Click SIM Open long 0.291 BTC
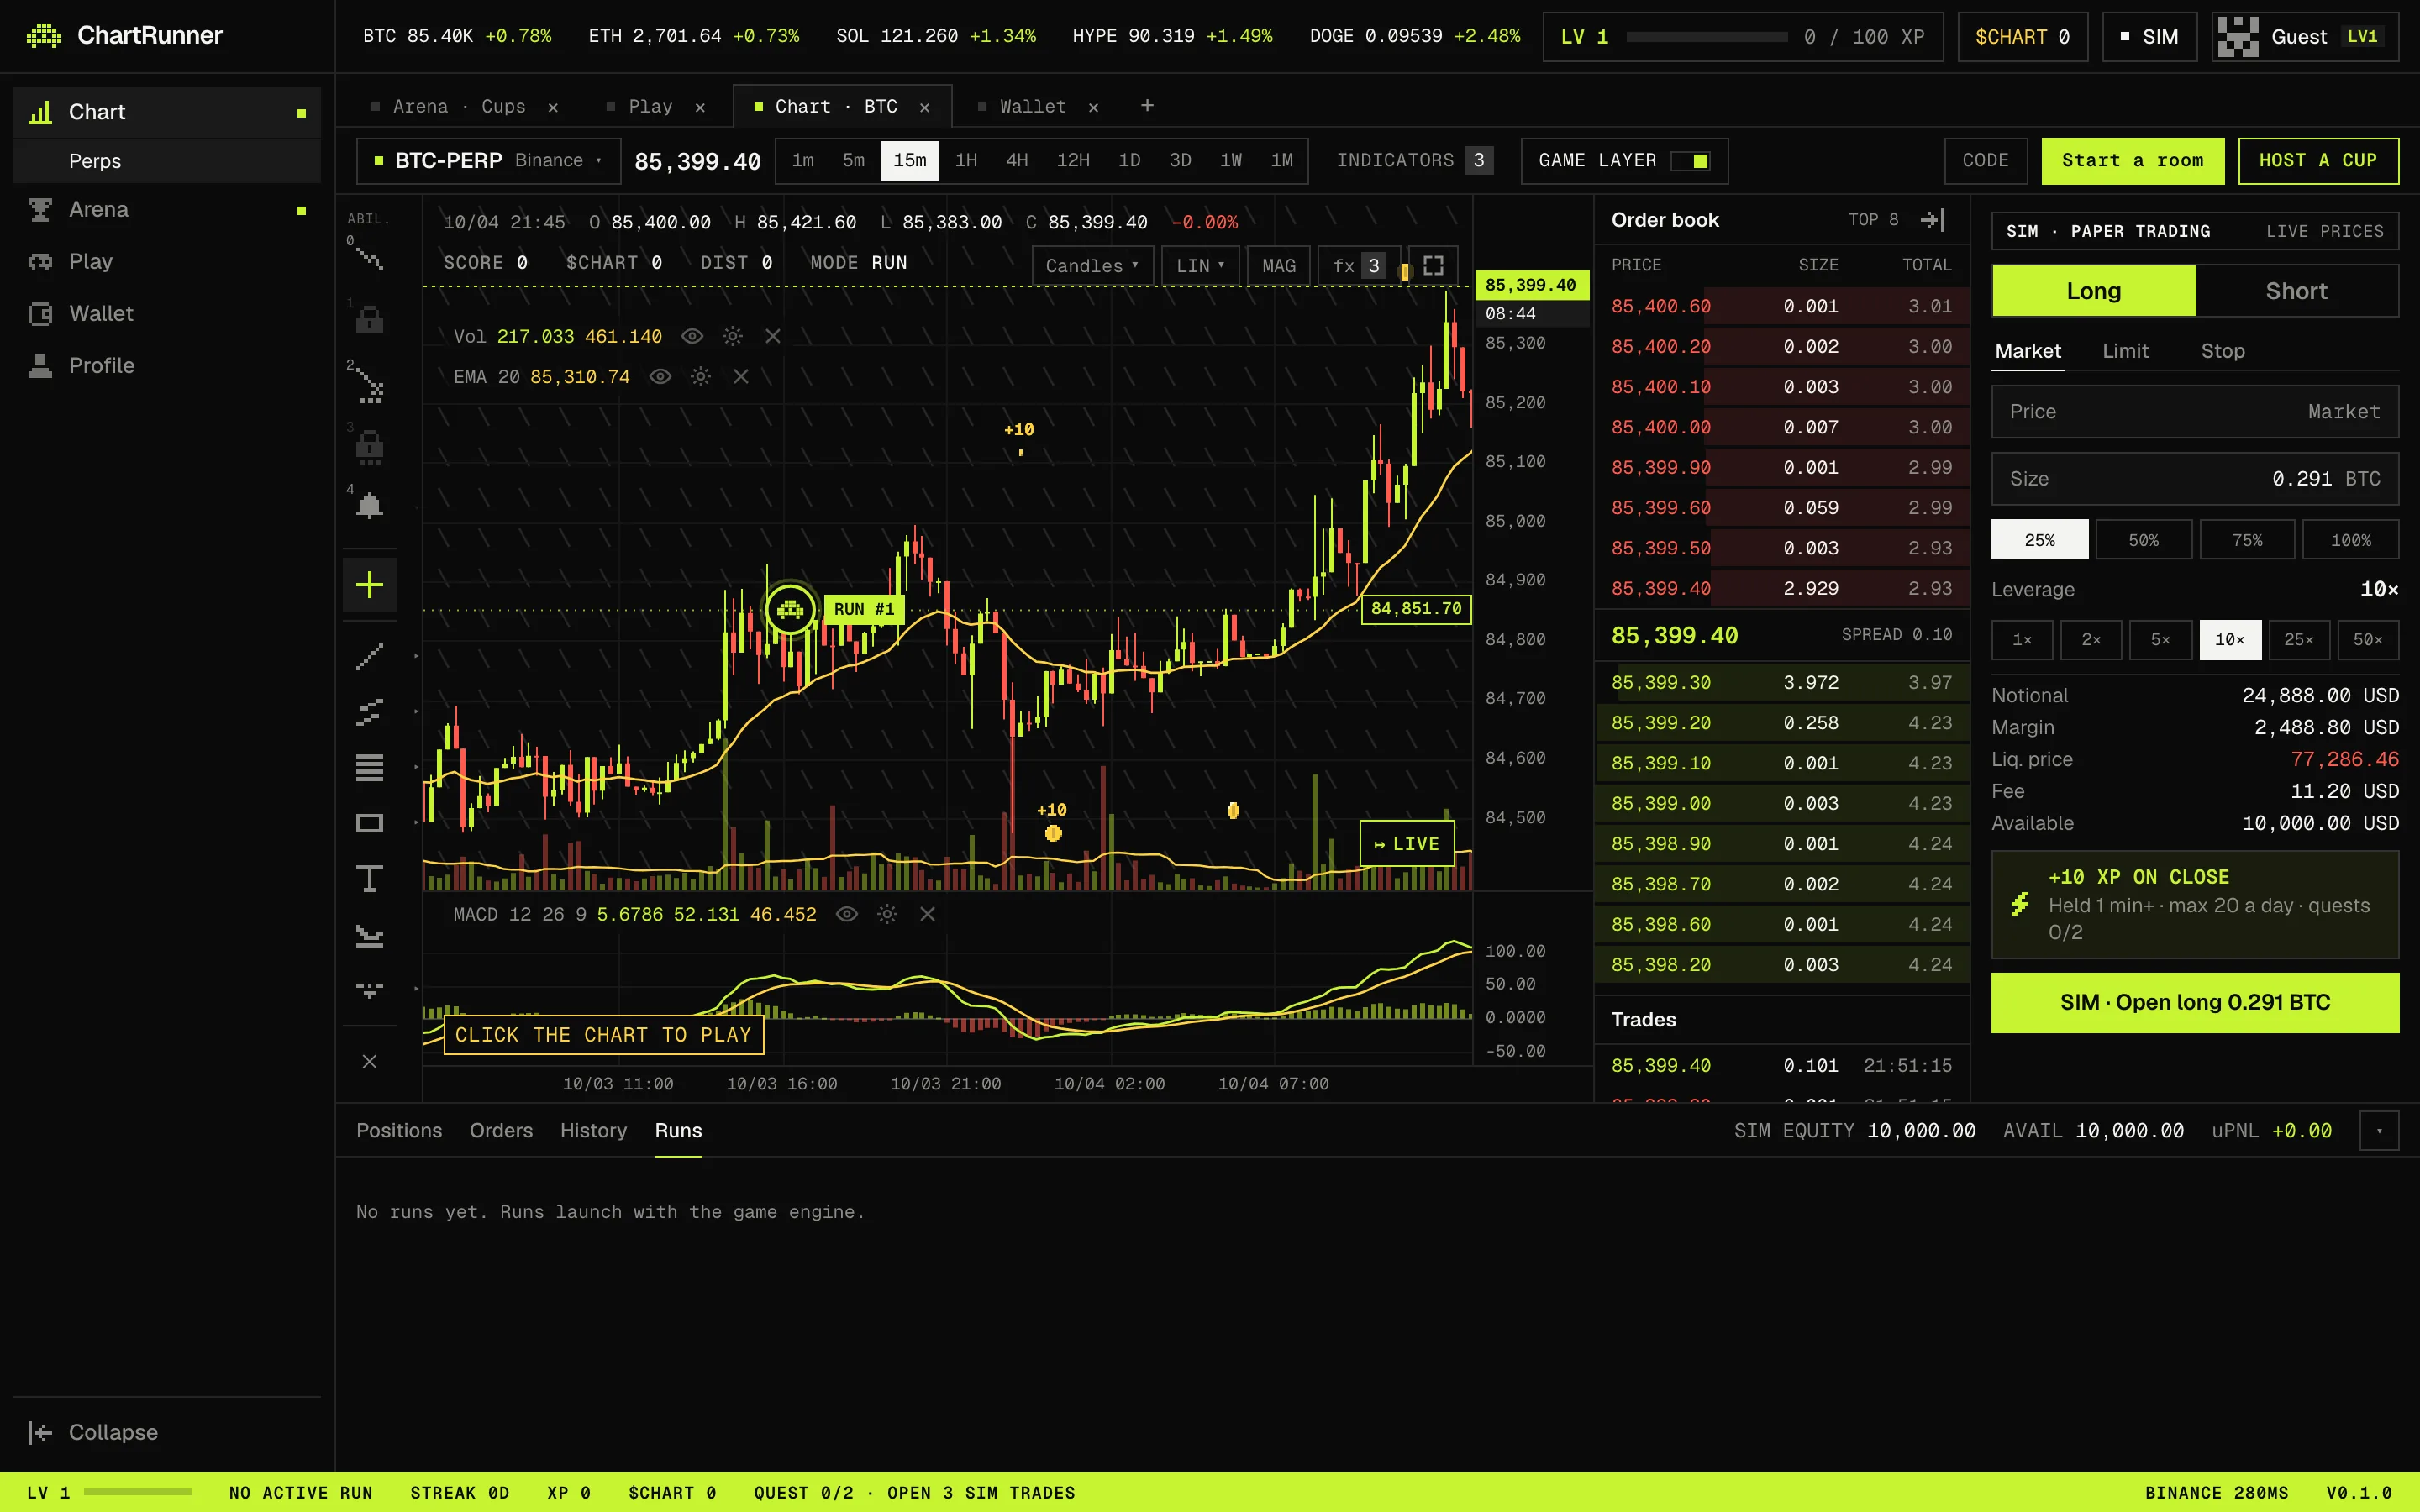 (2195, 1002)
